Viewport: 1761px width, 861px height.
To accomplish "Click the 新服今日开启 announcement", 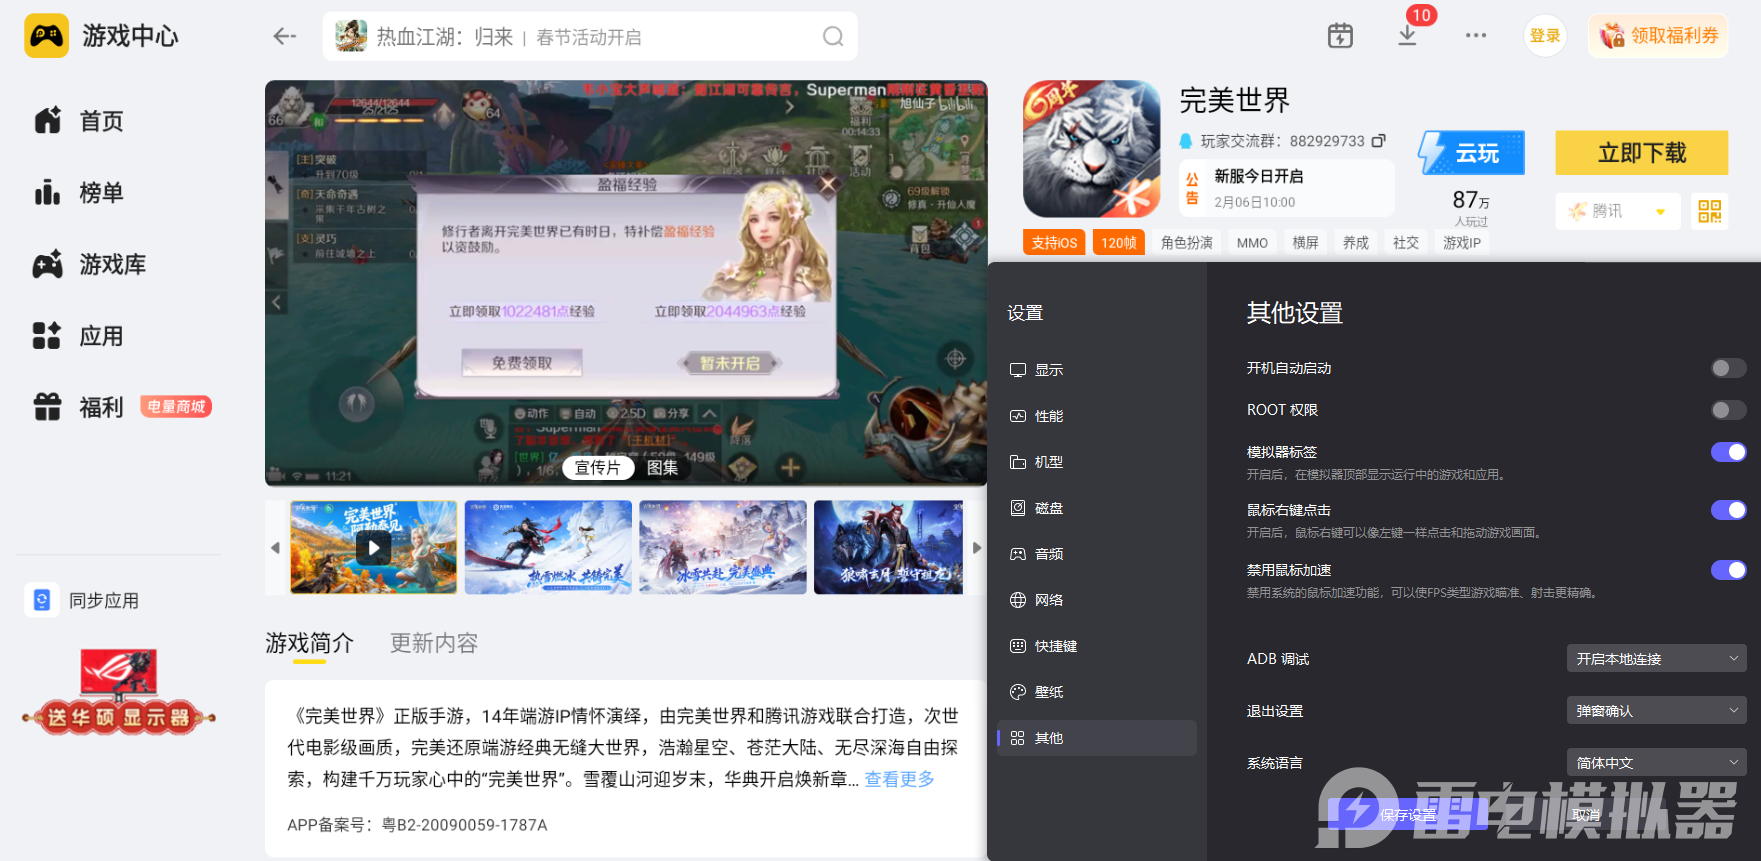I will pos(1287,188).
